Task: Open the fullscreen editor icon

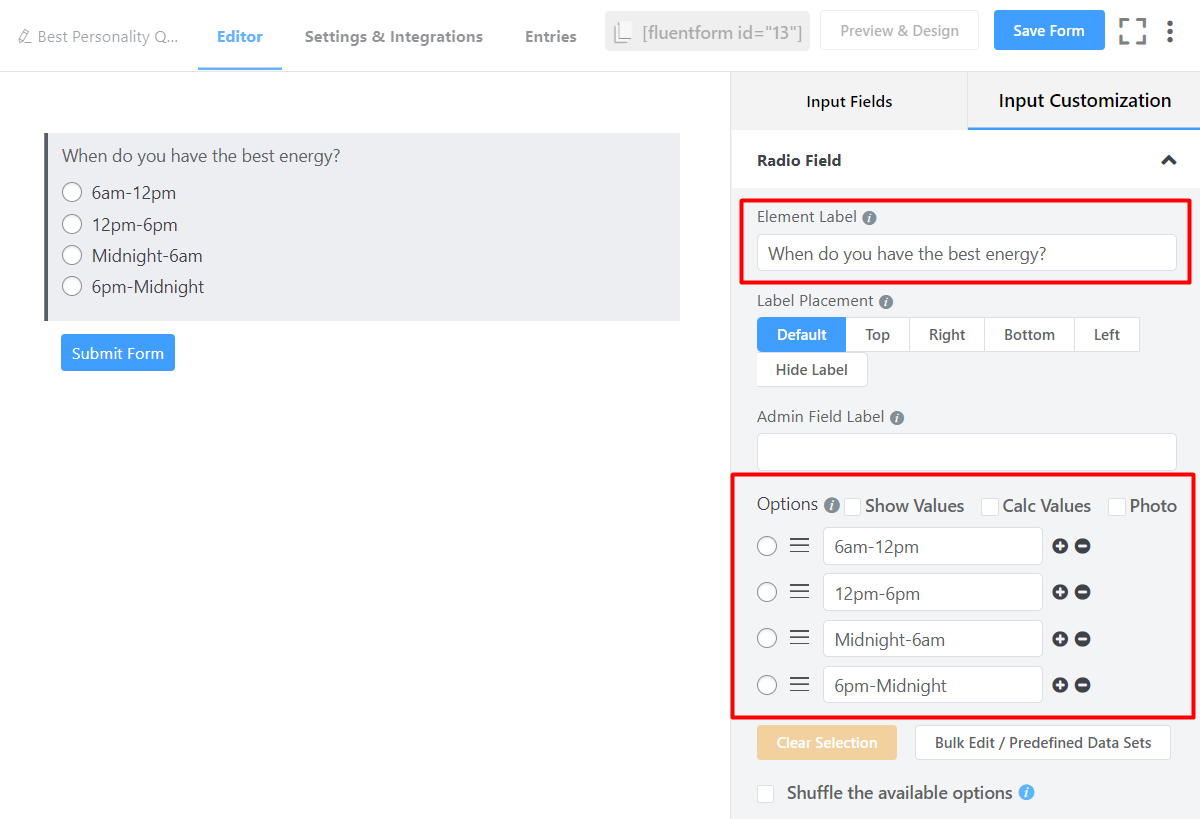Action: point(1133,31)
